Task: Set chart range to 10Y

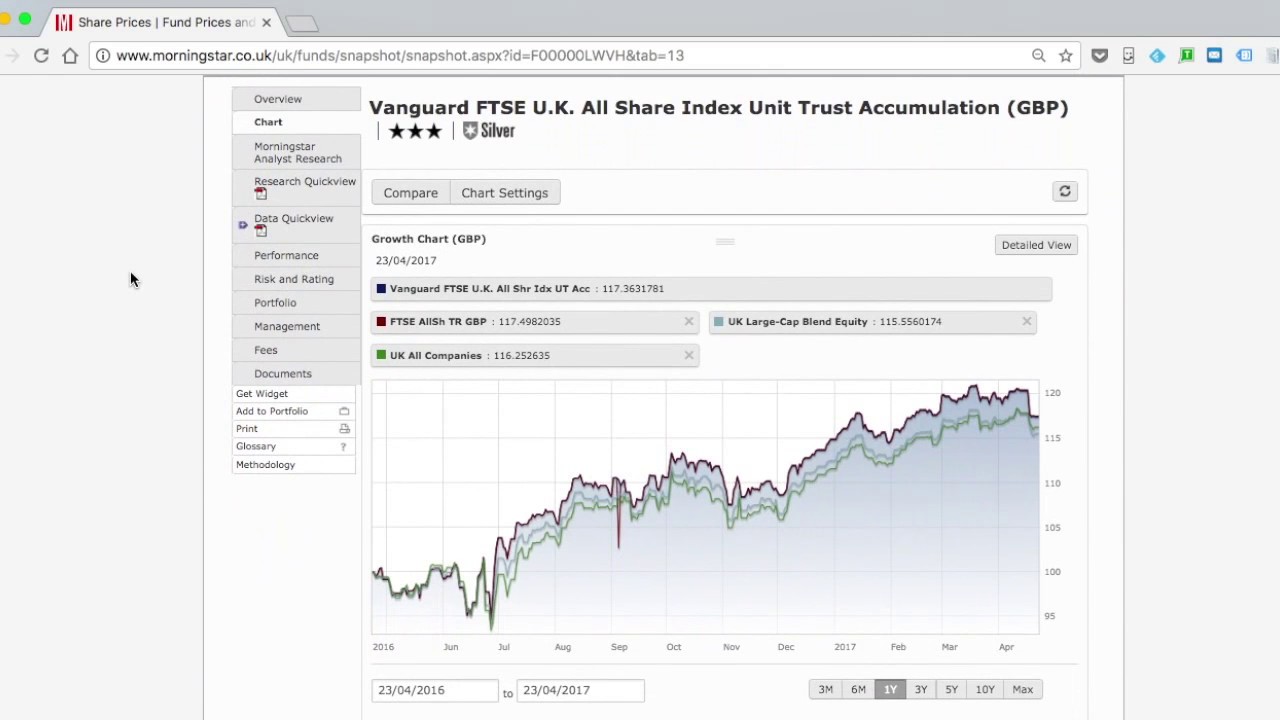Action: [985, 690]
